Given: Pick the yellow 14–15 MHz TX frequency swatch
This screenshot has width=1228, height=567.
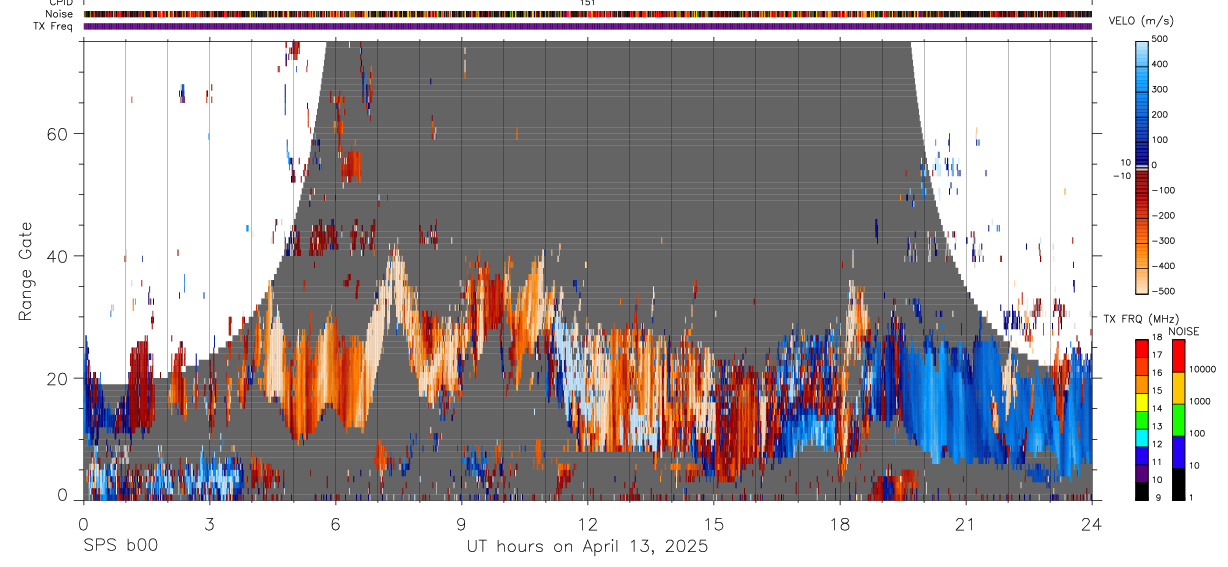Looking at the screenshot, I should coord(1142,401).
